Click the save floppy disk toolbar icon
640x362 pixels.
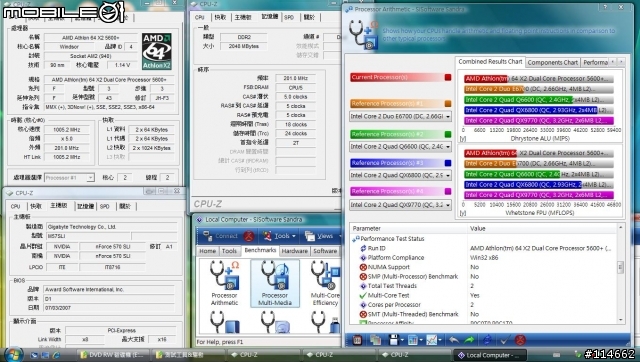click(394, 340)
